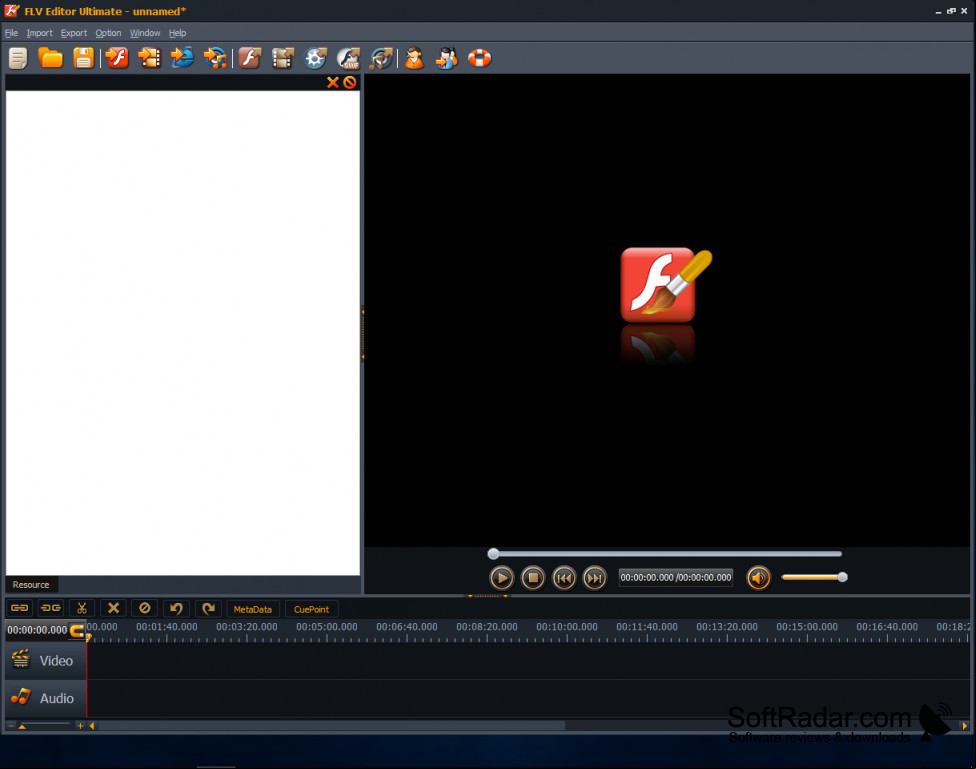
Task: Click the 00:01:40.000 label on timeline ruler
Action: tap(167, 627)
